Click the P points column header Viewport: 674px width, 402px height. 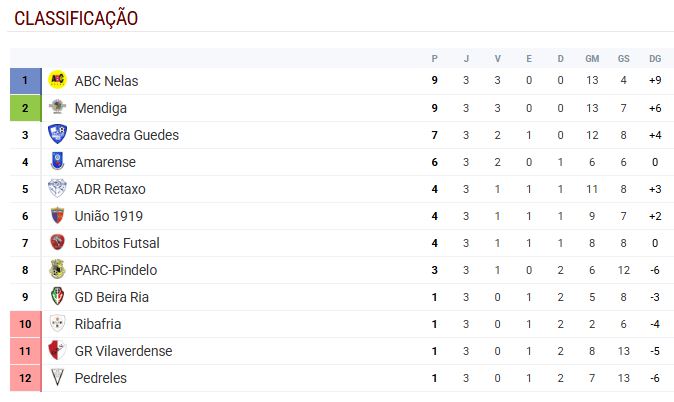434,58
